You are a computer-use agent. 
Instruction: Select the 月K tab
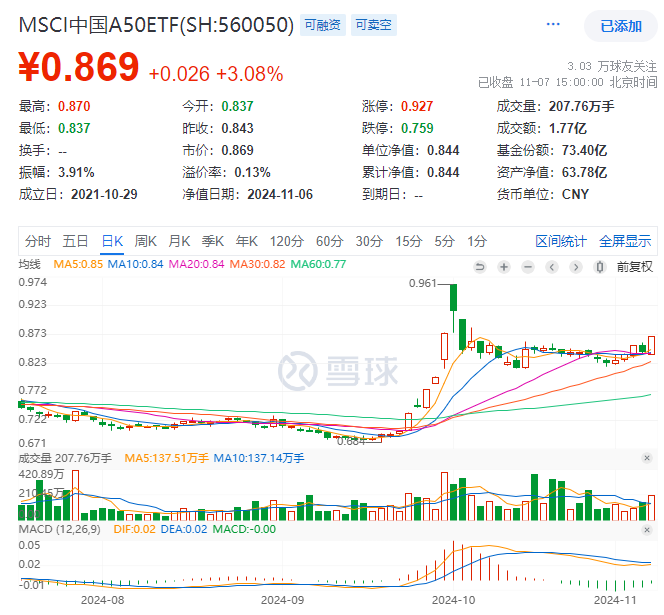[x=179, y=241]
